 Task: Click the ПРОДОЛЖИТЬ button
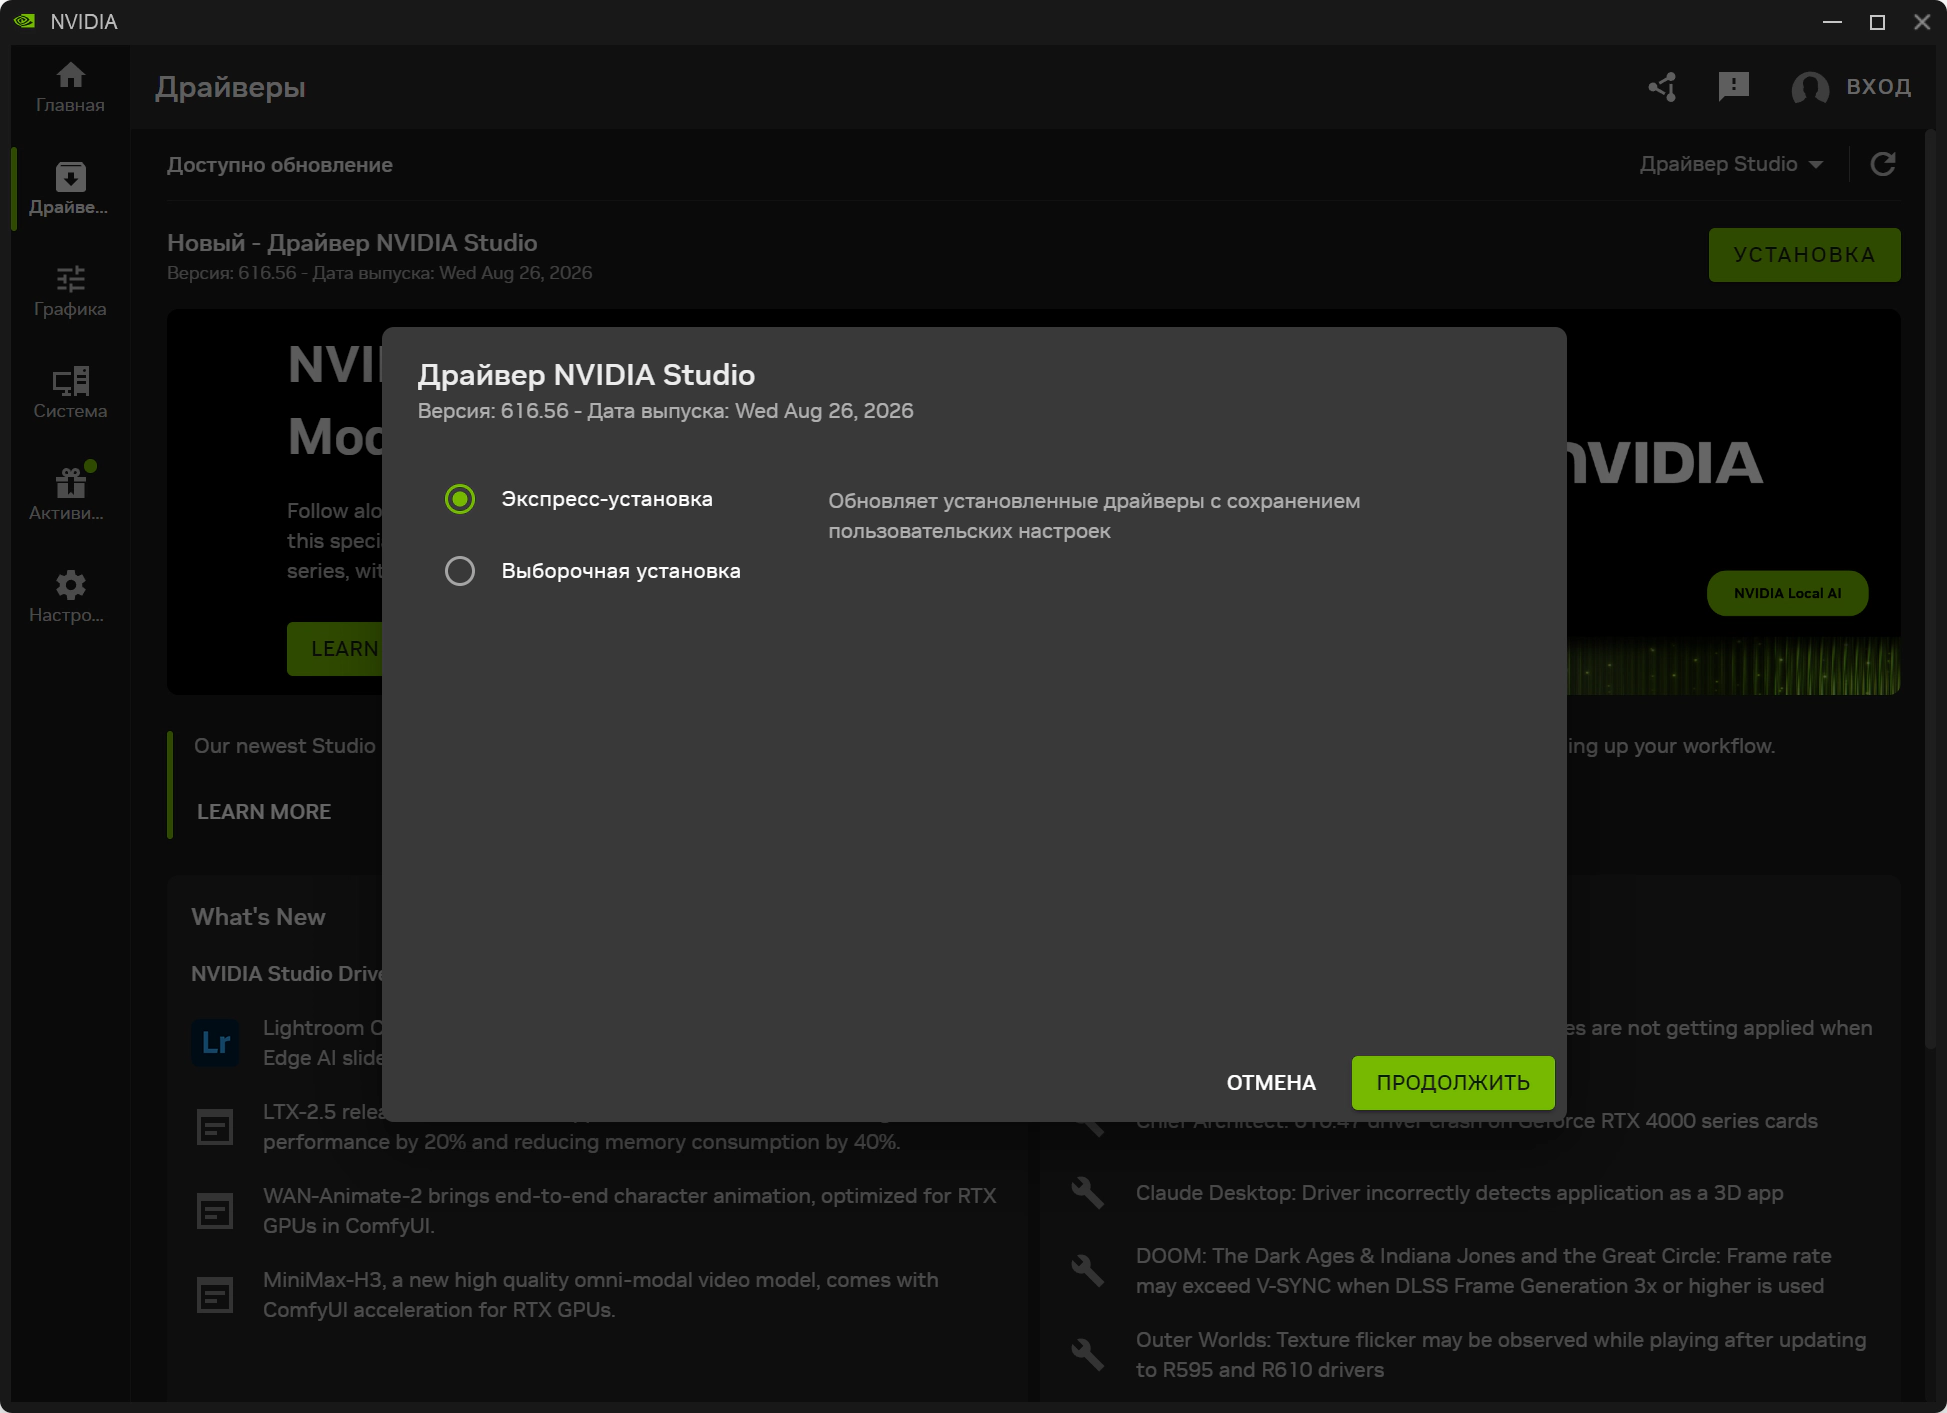(1453, 1083)
